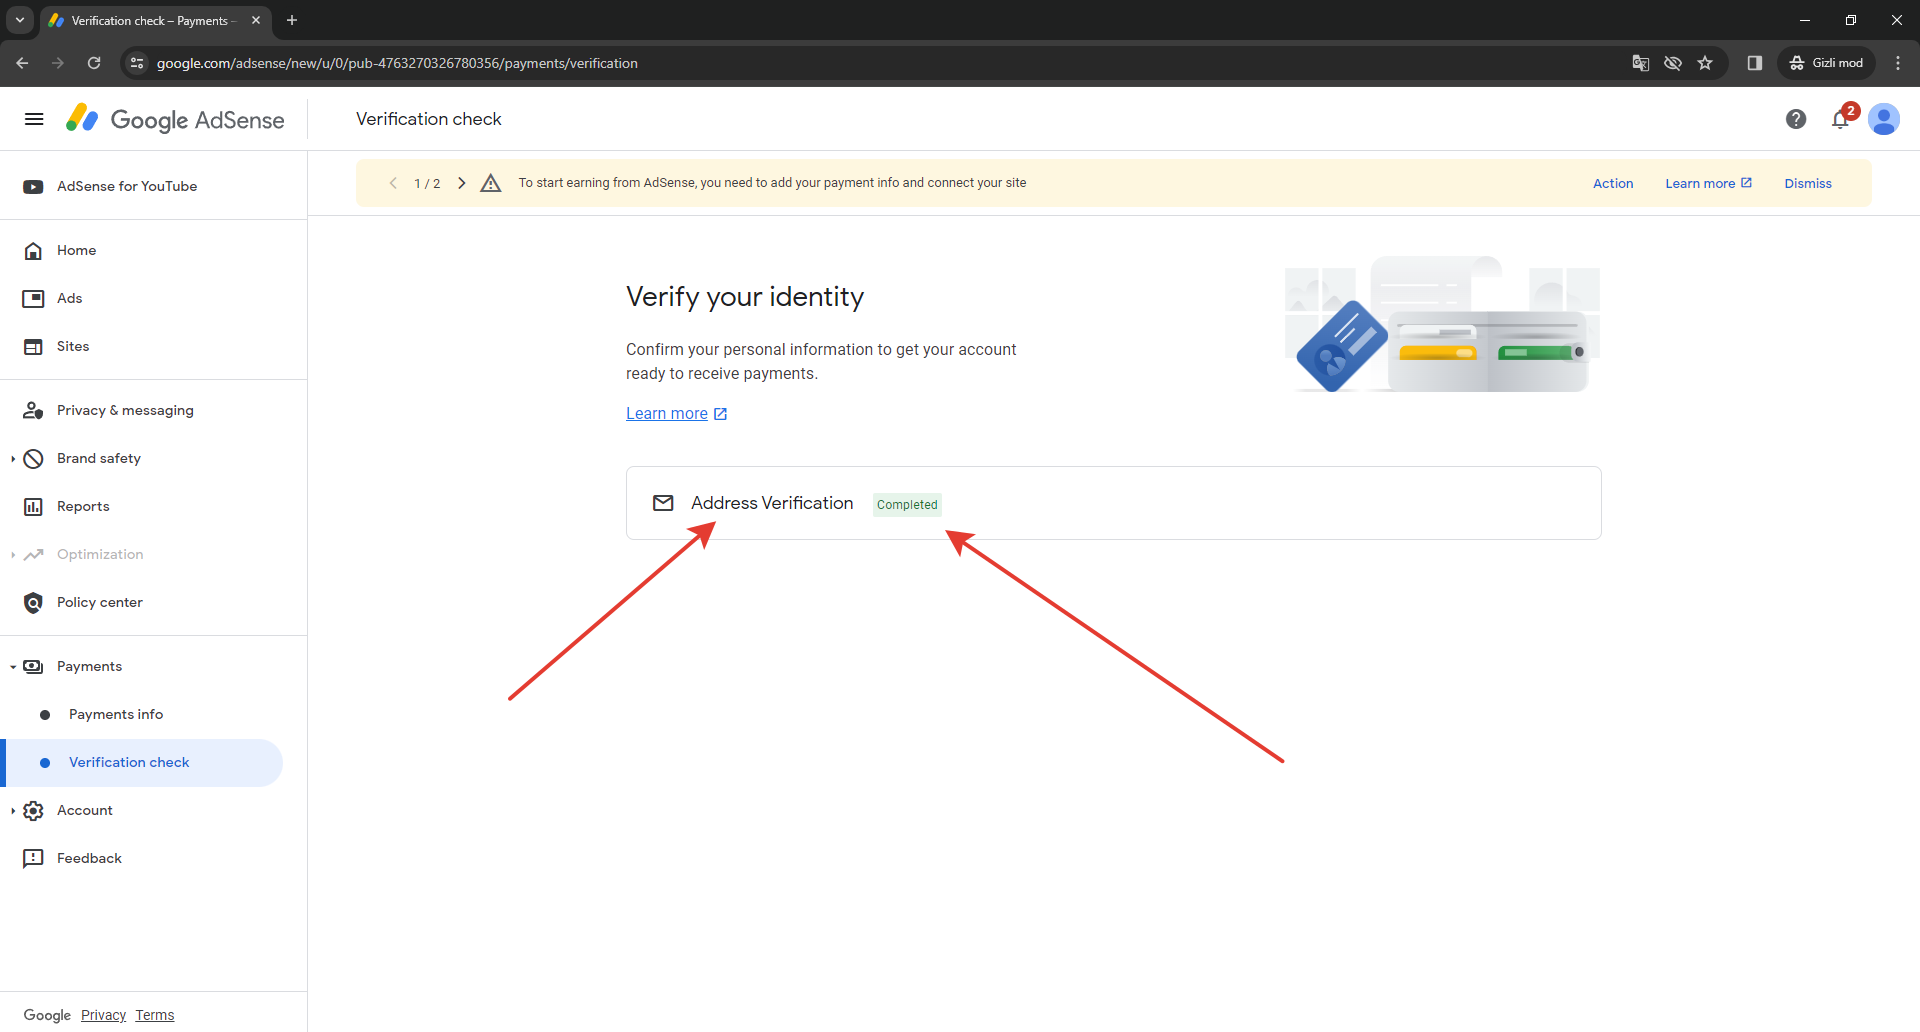
Task: Click the eye-slash icon in the address bar
Action: [x=1673, y=63]
